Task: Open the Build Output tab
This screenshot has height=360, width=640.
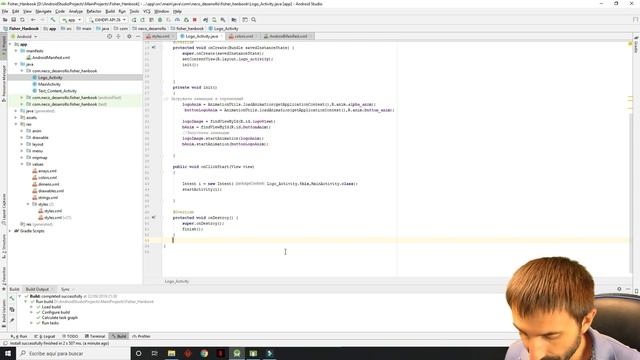Action: coord(37,289)
